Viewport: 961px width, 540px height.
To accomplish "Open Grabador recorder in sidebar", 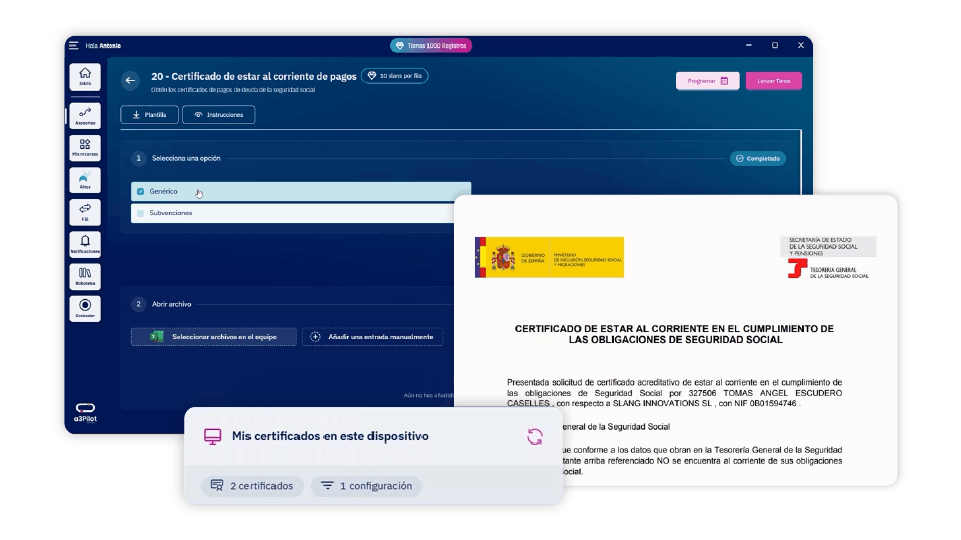I will coord(85,308).
